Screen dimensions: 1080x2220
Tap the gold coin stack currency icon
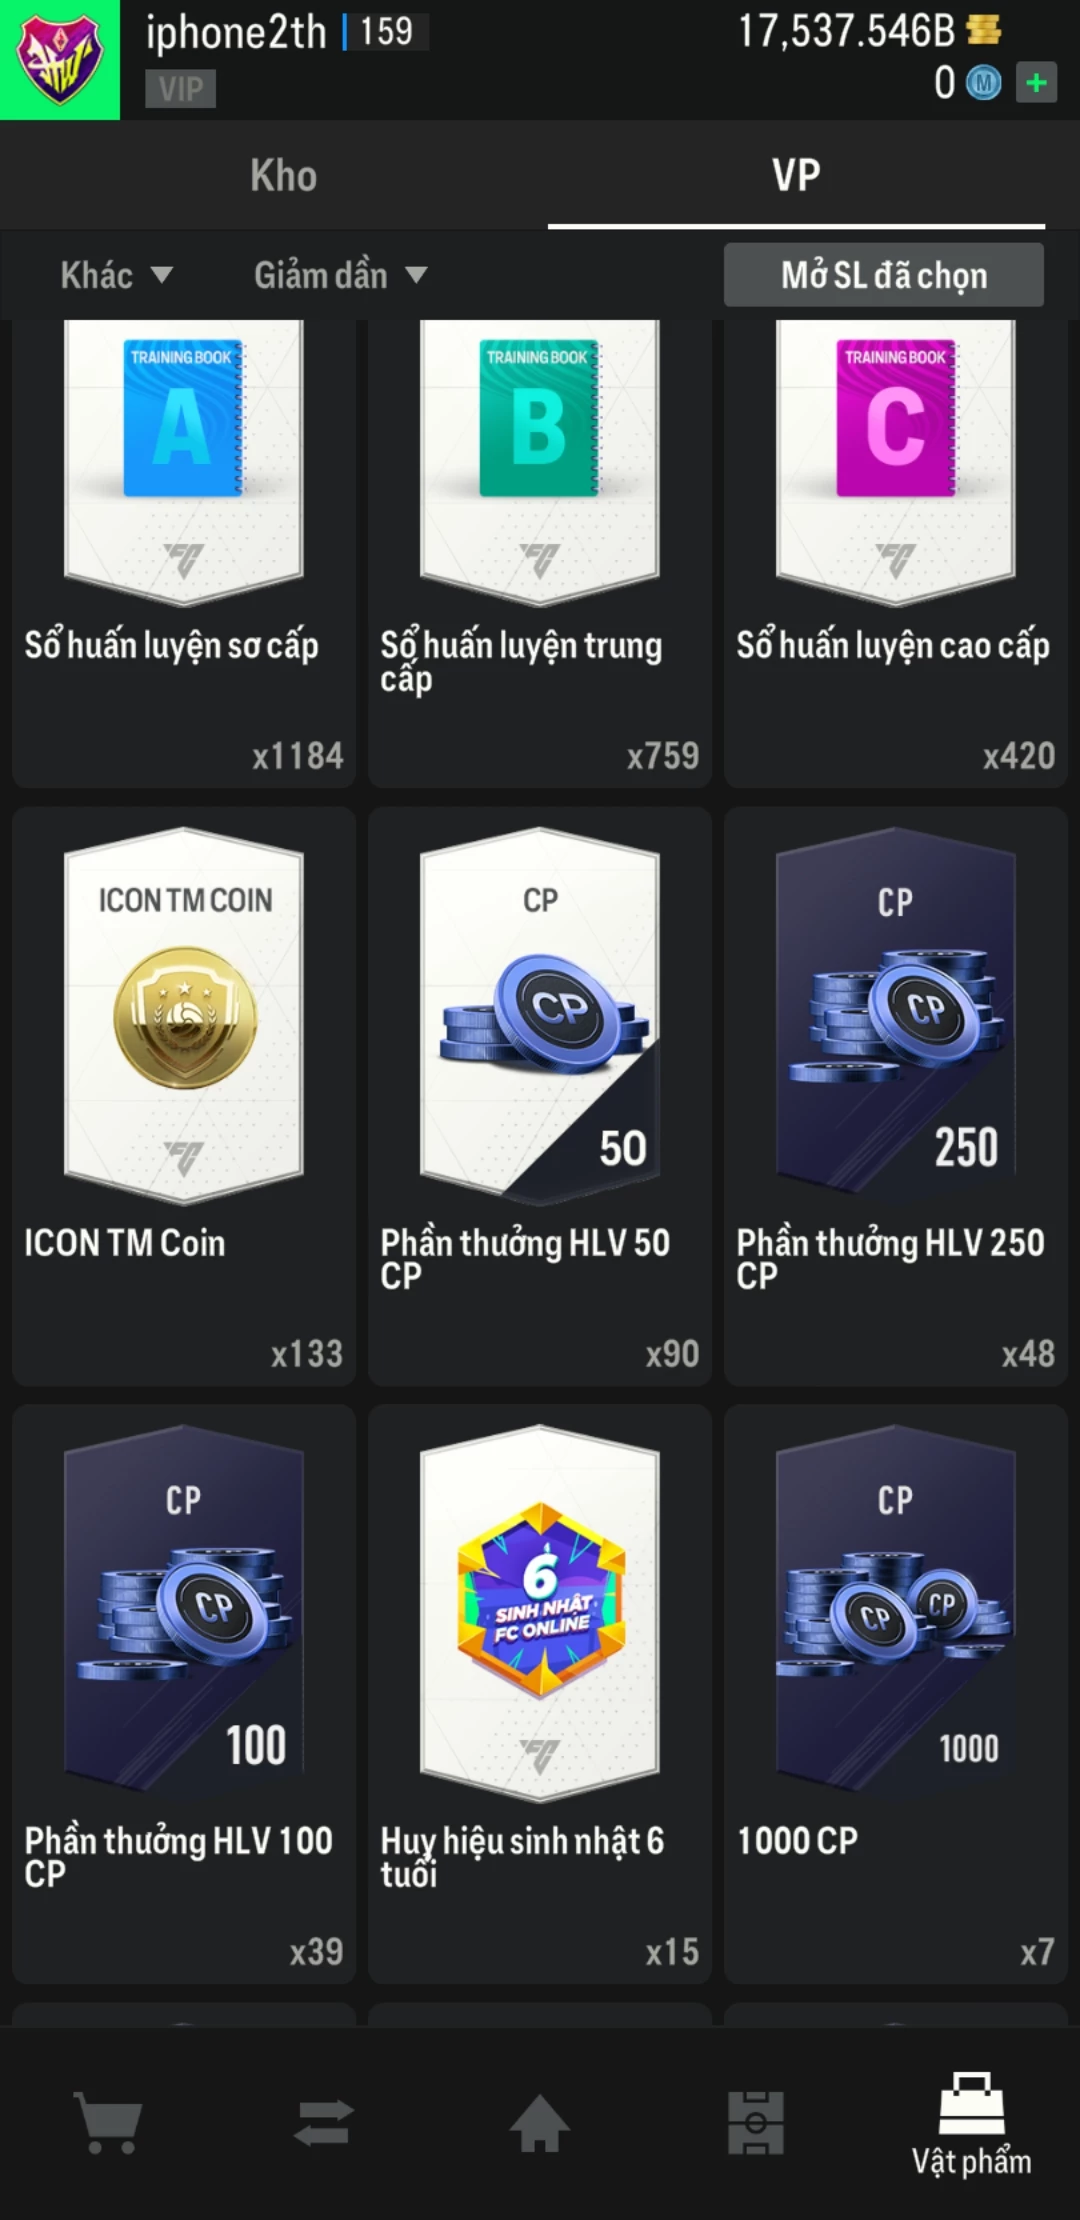click(984, 31)
